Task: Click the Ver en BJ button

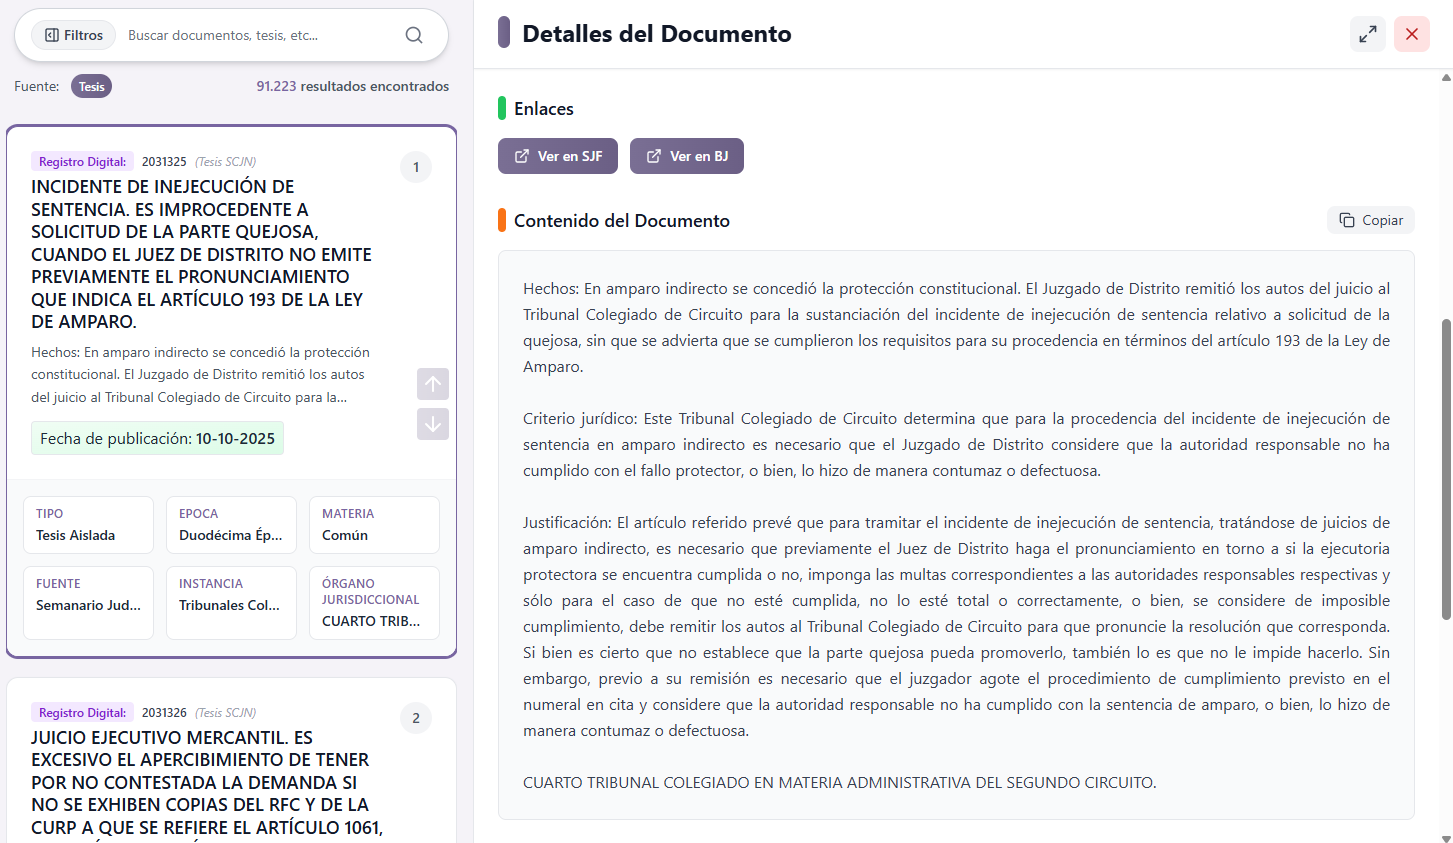Action: pos(687,155)
